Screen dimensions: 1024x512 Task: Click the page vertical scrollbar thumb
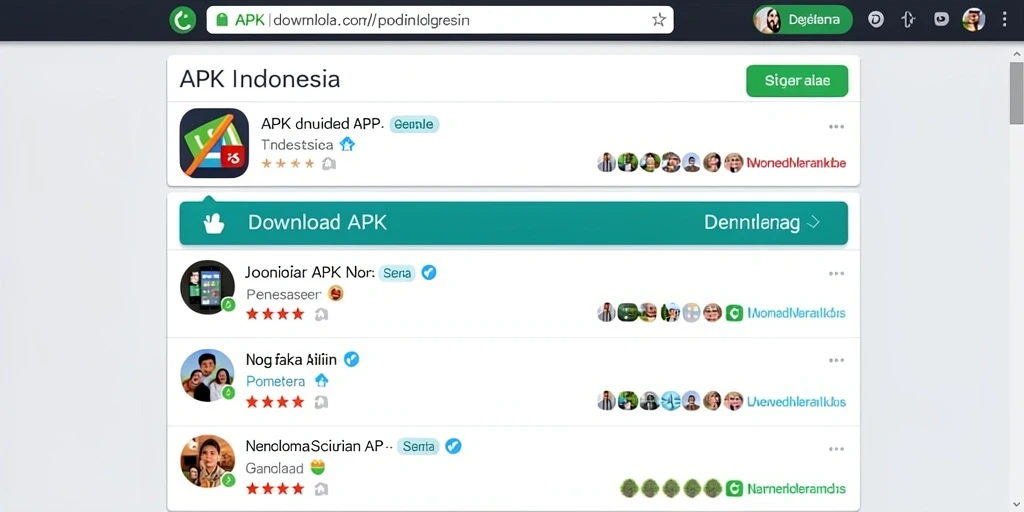tap(1016, 93)
